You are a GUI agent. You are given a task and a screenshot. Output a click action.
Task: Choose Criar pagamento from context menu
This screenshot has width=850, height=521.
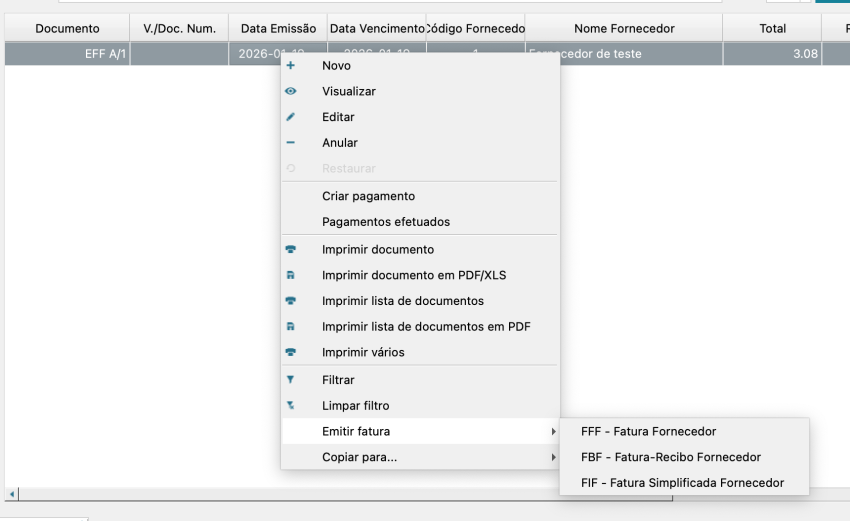coord(368,196)
